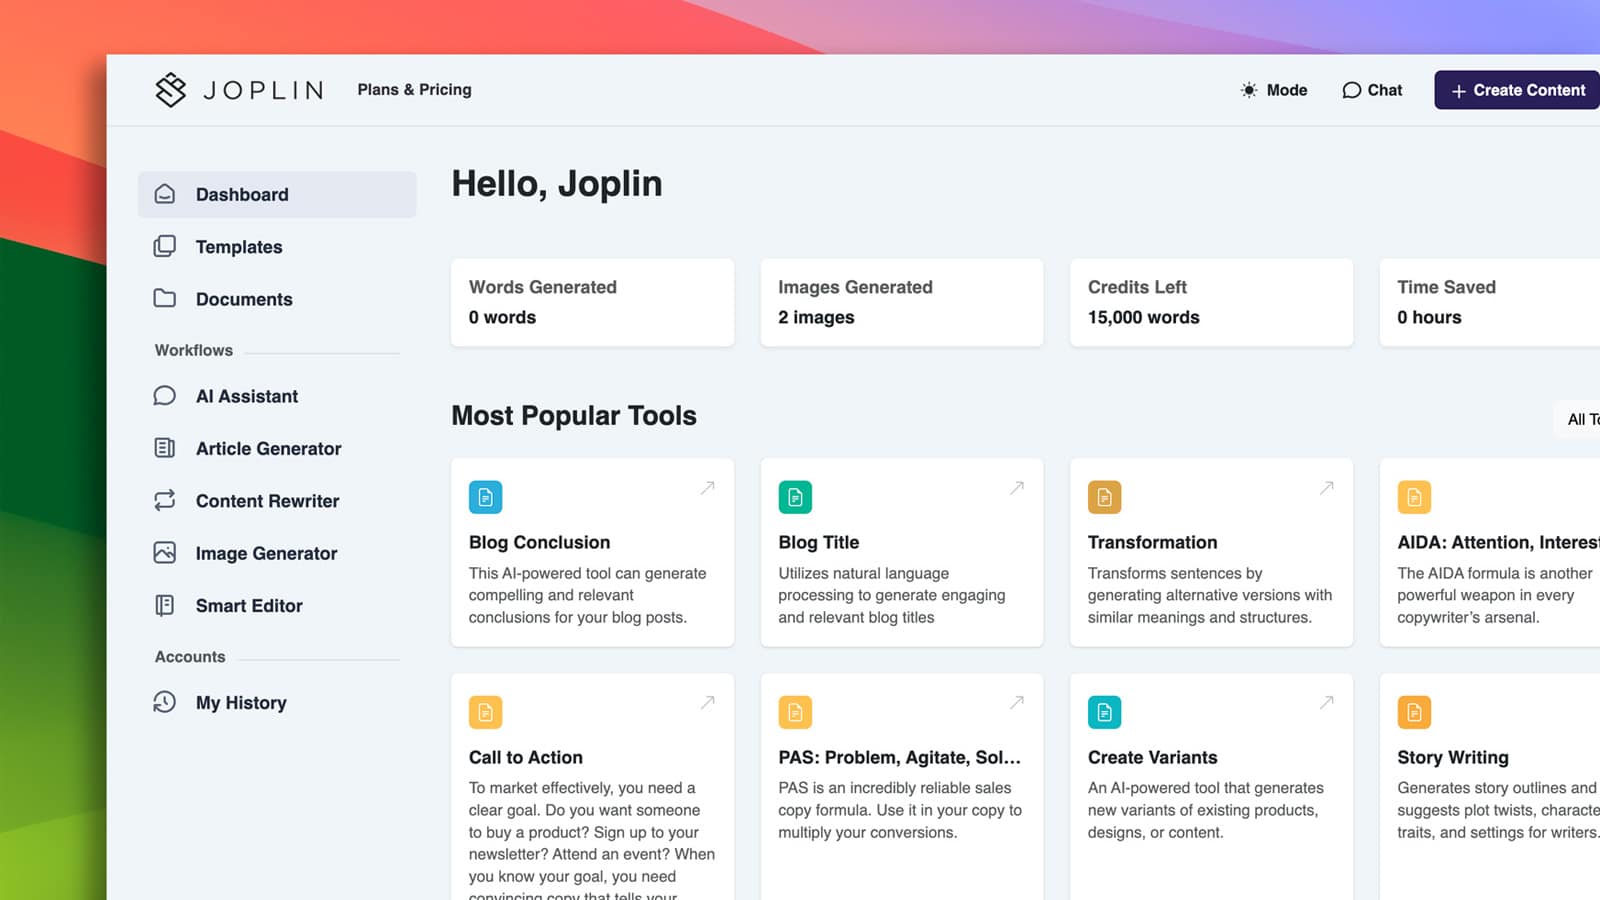Click the 'Hello, Joplin' heading
The image size is (1600, 900).
point(557,184)
